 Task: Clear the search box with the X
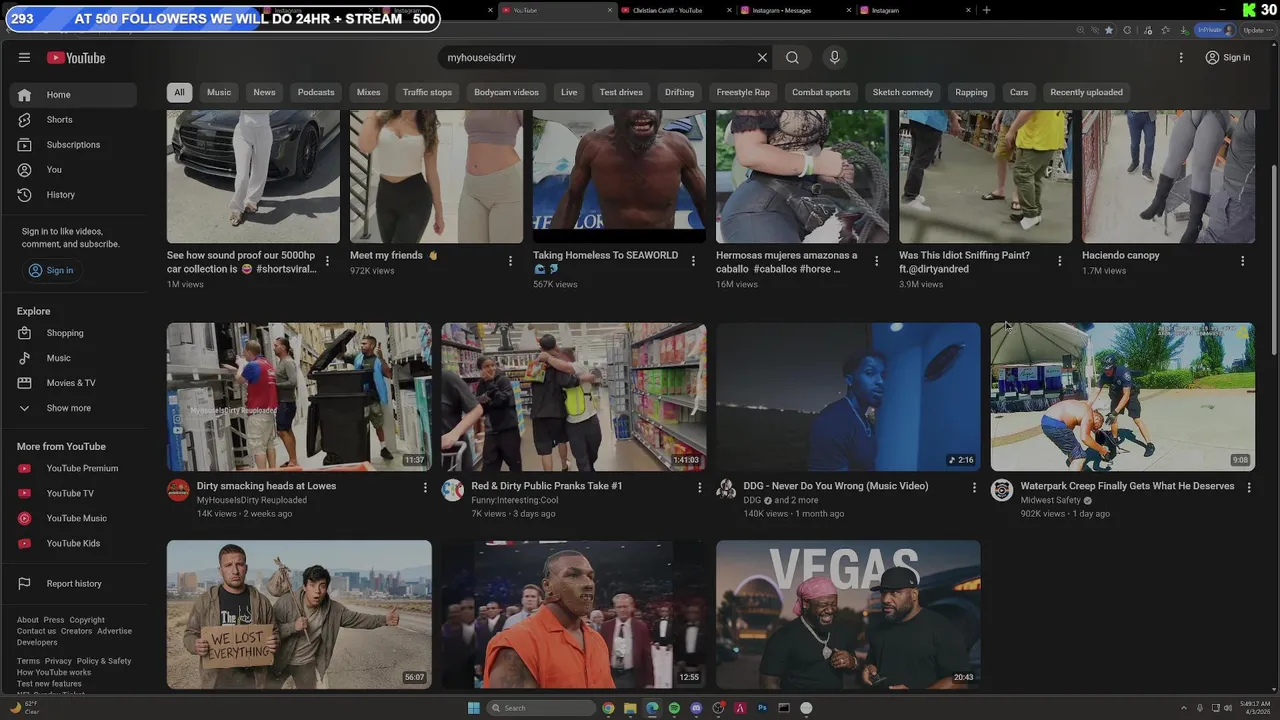(x=762, y=58)
